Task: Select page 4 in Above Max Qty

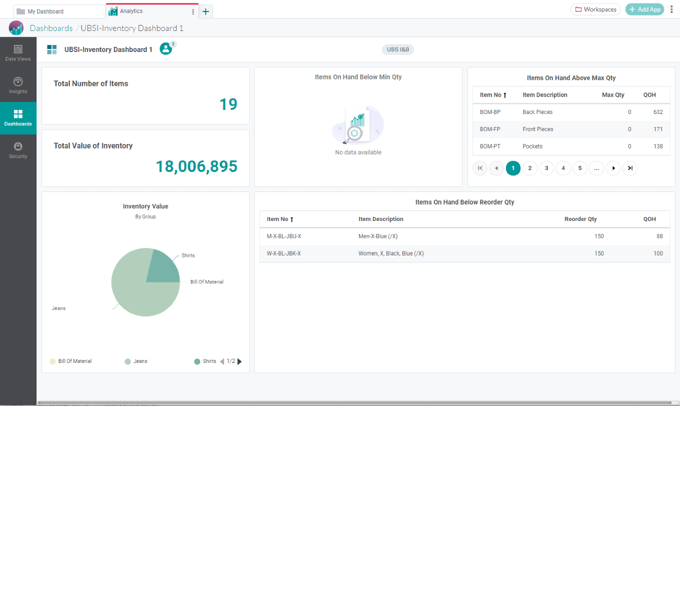Action: 563,168
